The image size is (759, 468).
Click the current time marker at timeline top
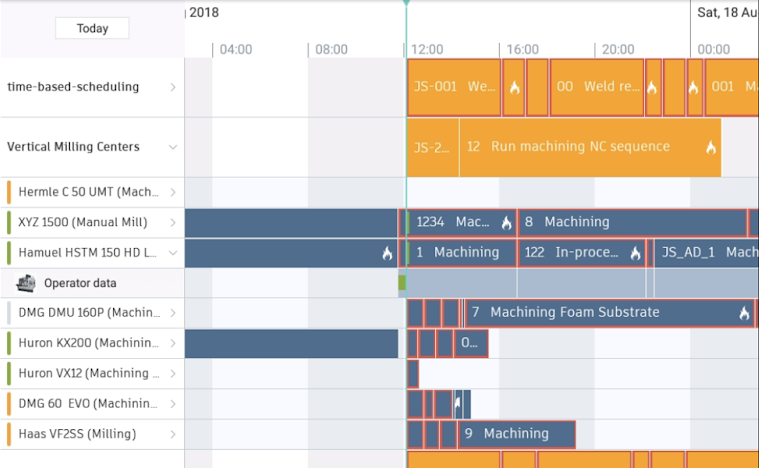tap(406, 3)
